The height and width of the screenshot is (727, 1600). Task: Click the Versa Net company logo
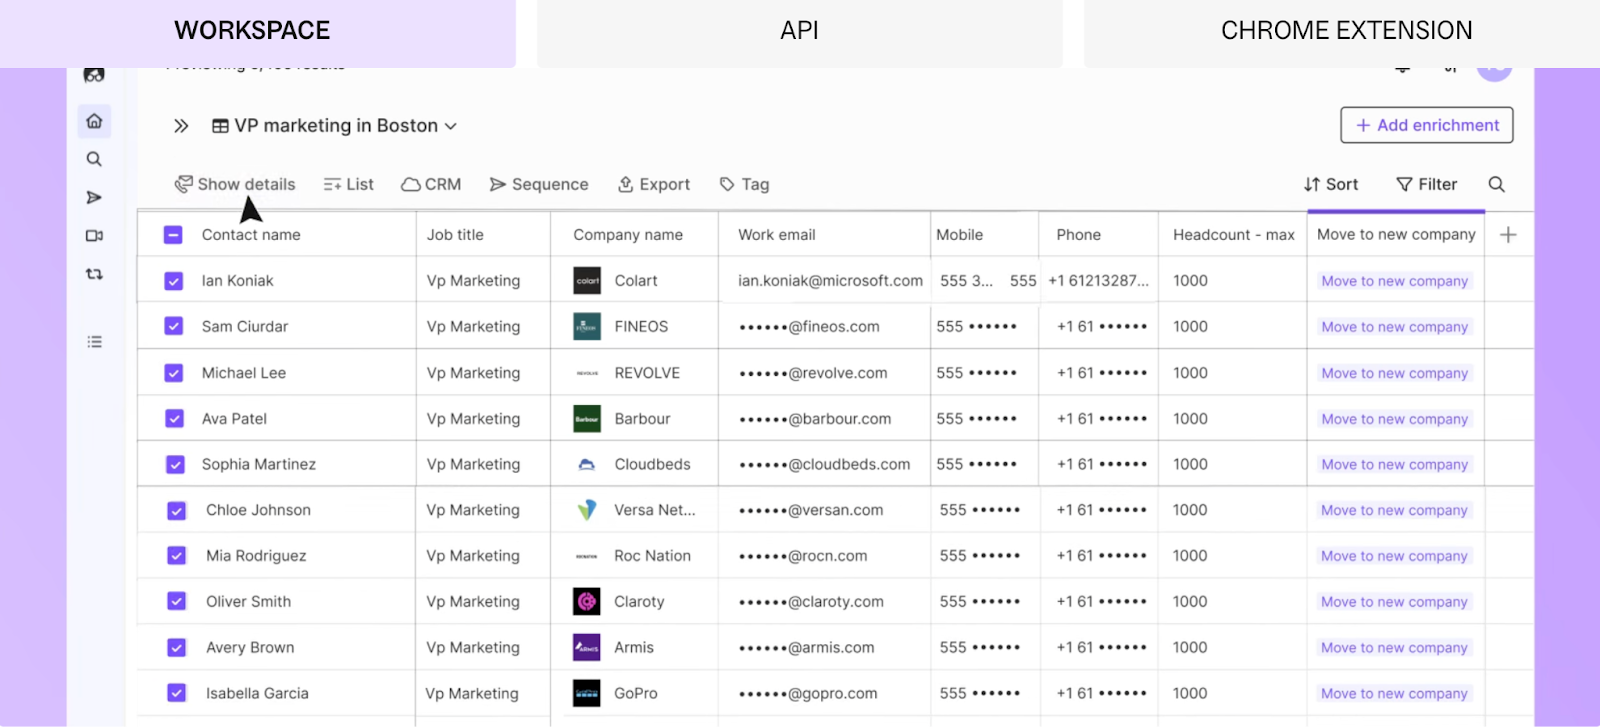click(x=587, y=510)
